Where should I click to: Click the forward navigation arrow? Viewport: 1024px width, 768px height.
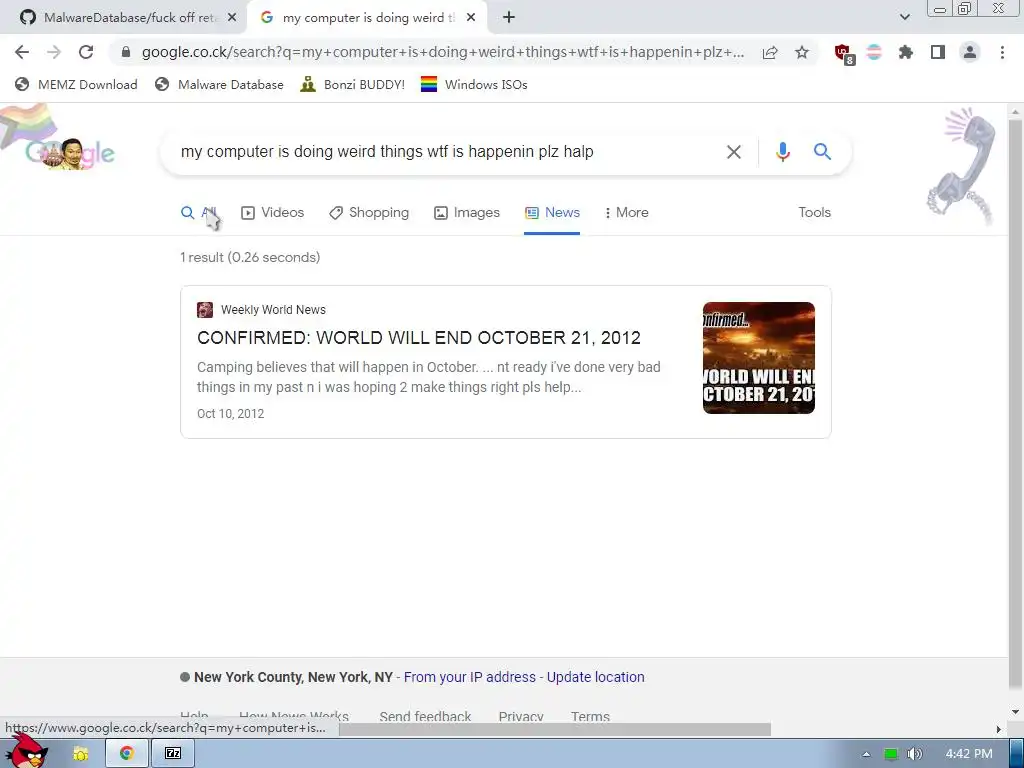(x=54, y=52)
